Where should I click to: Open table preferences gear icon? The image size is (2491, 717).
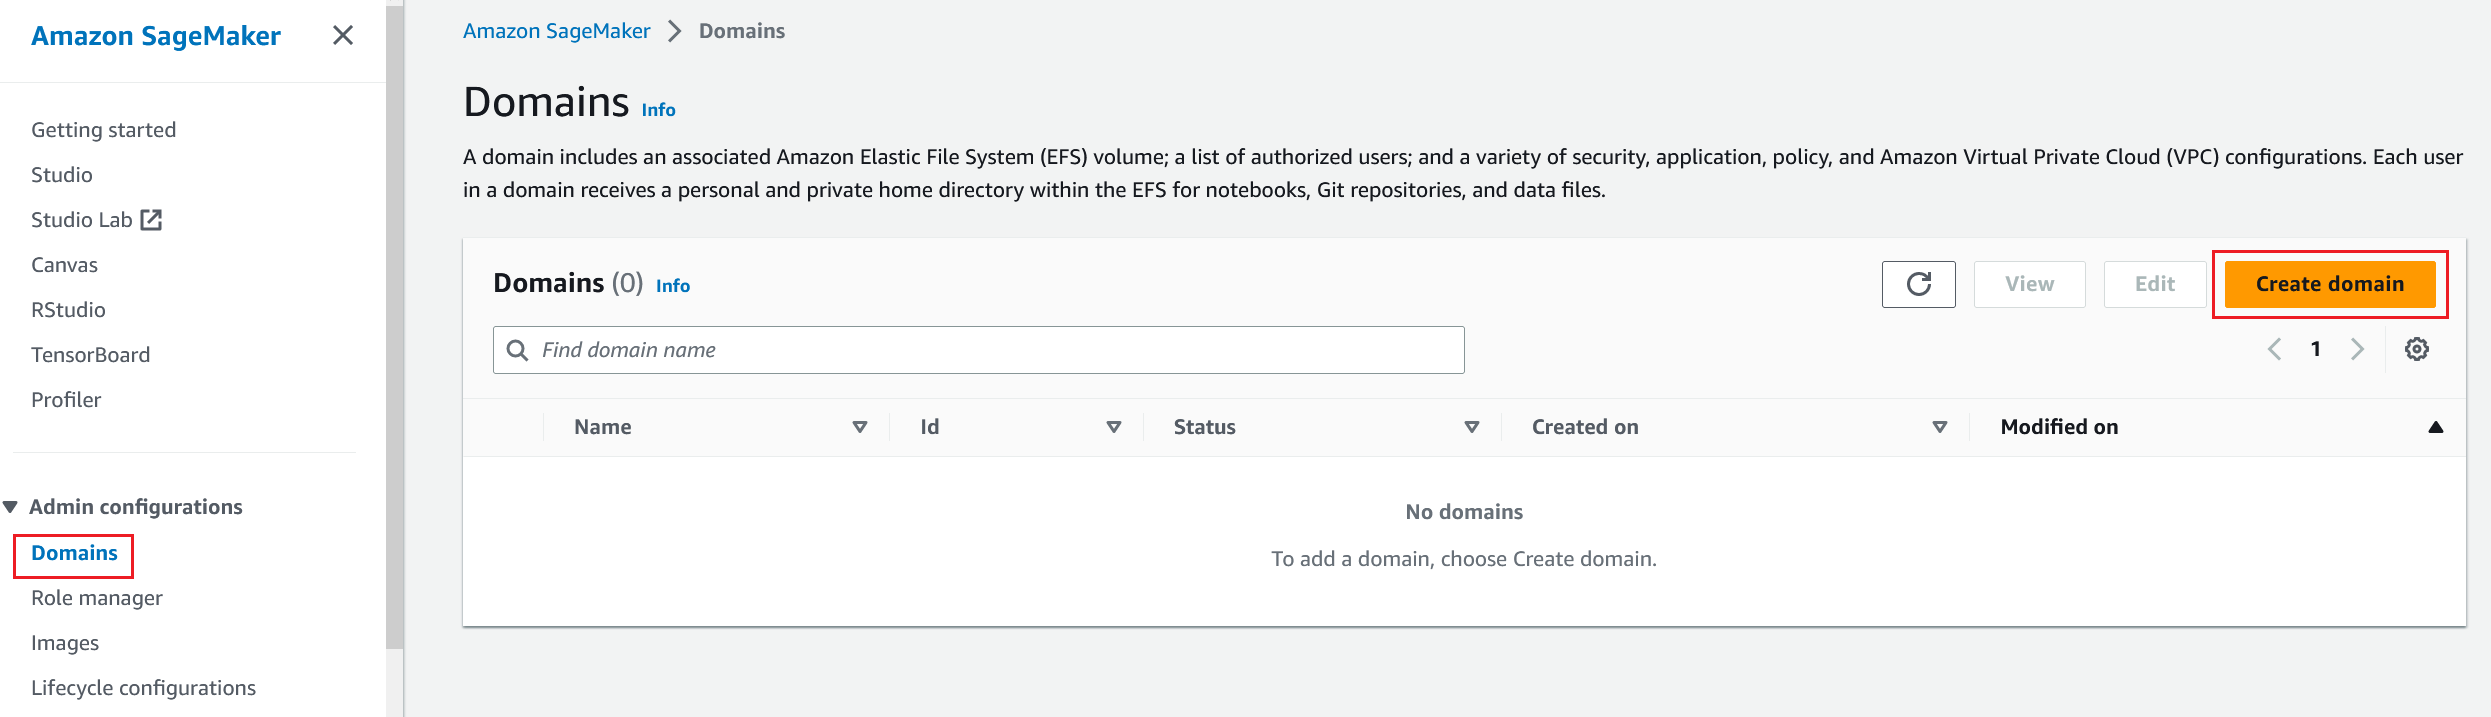(2416, 349)
